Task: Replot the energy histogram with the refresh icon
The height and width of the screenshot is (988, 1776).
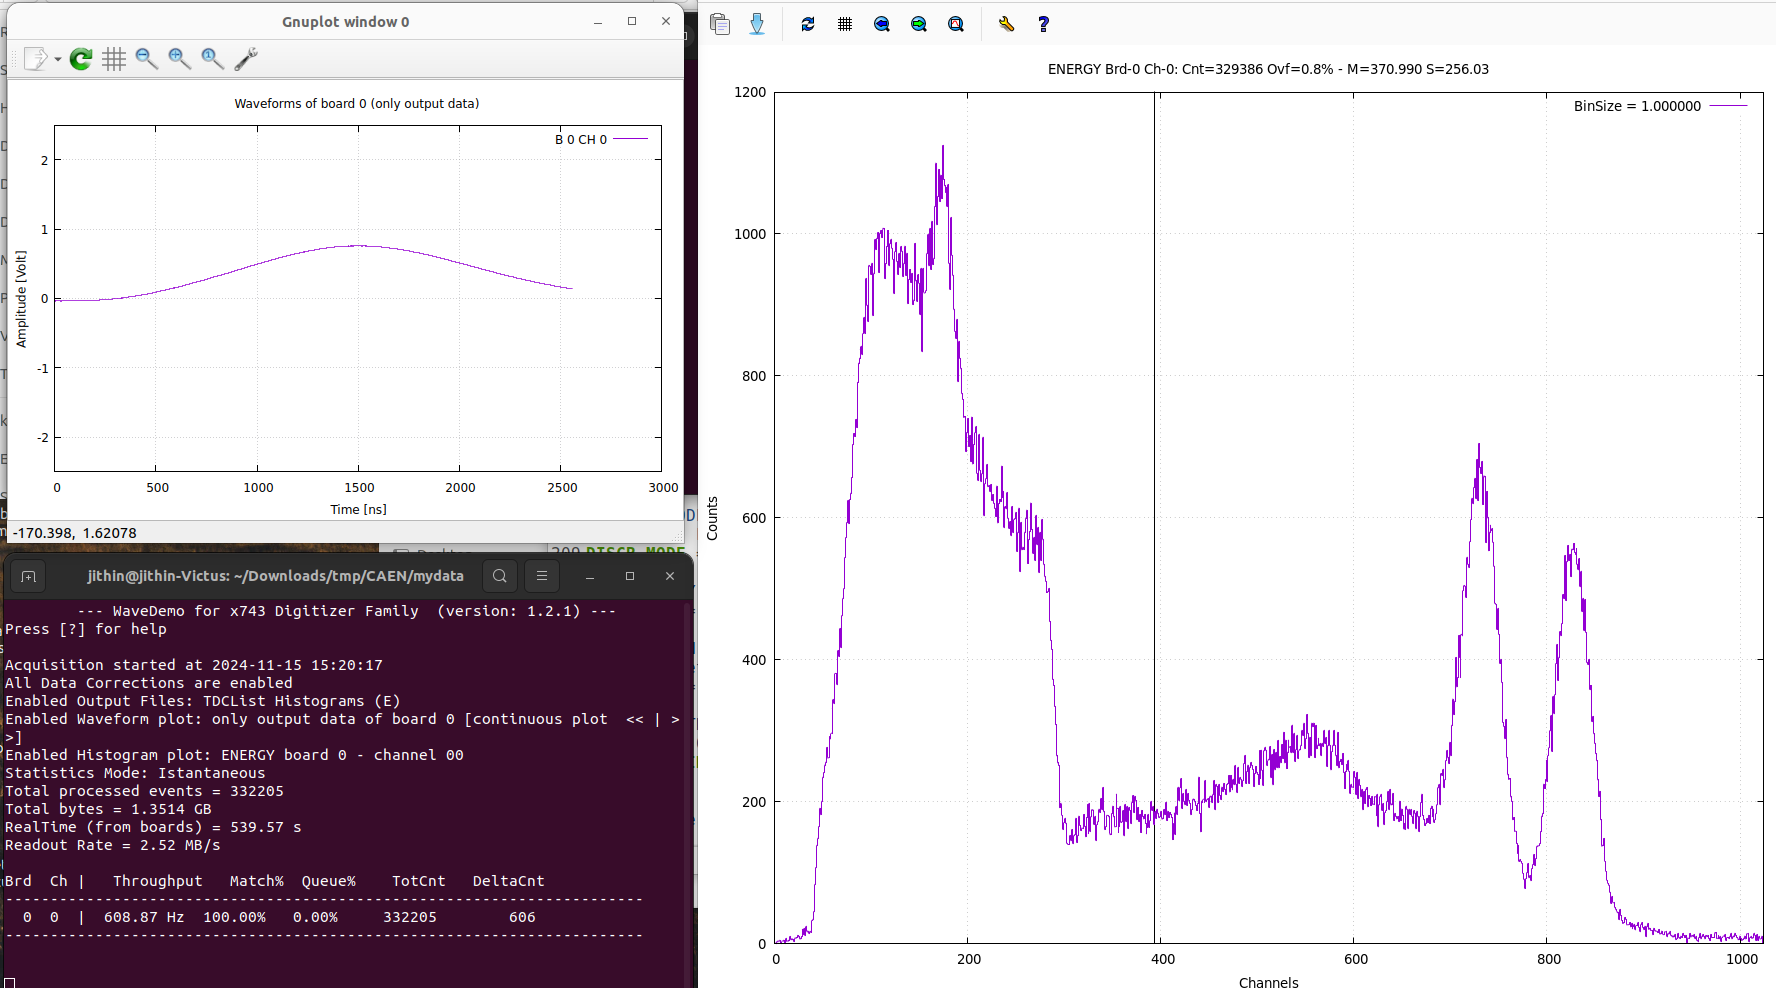Action: [808, 24]
